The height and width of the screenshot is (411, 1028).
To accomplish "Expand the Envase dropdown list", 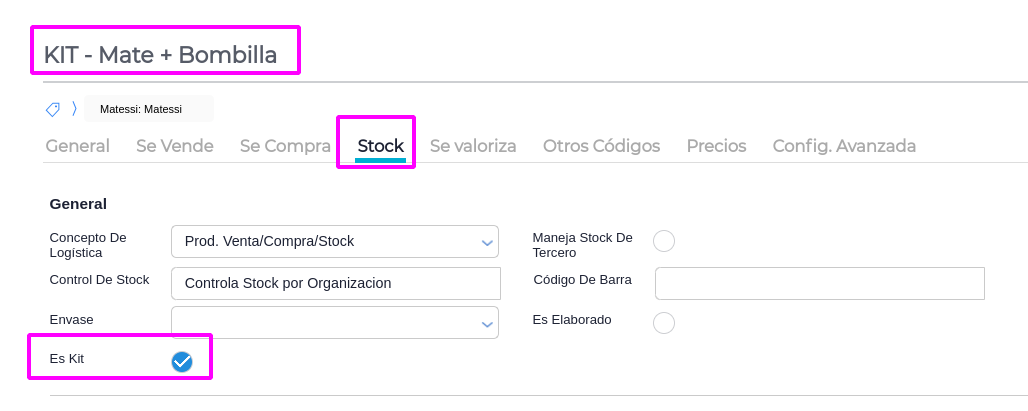I will [x=334, y=323].
